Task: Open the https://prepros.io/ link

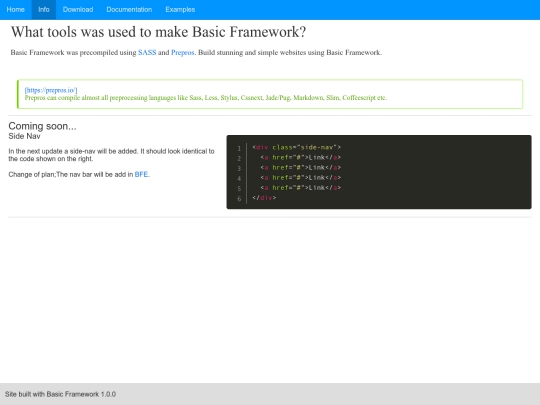Action: pyautogui.click(x=51, y=90)
